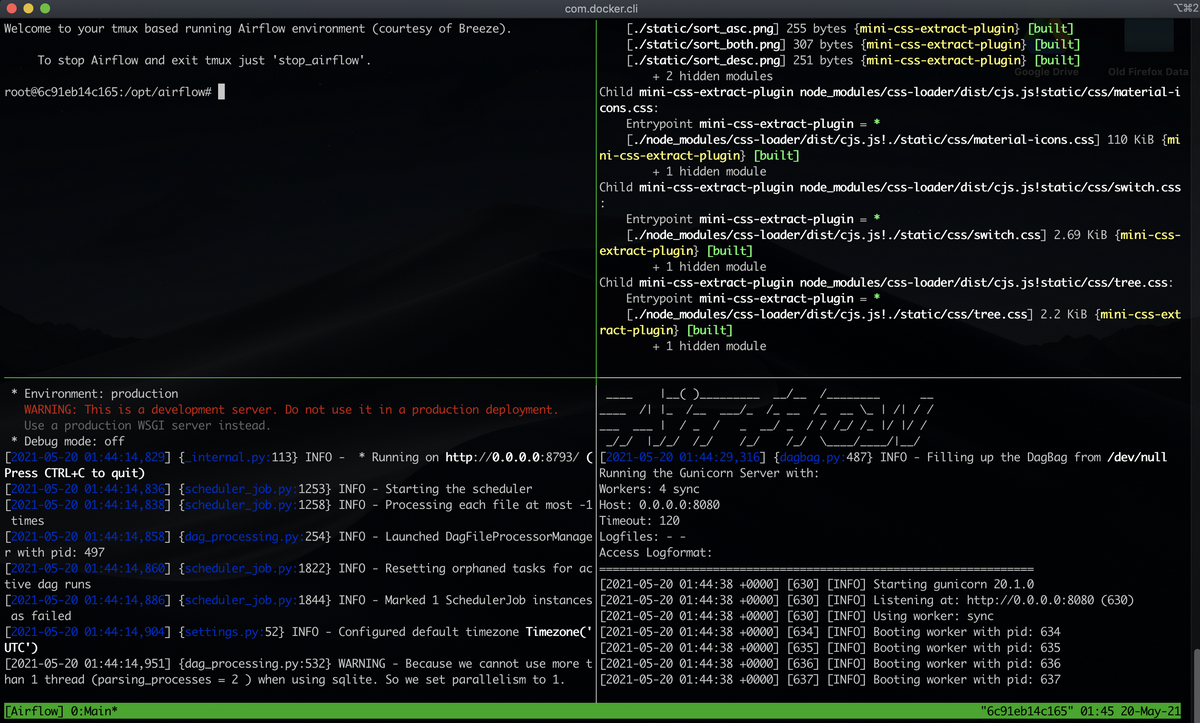Click the 'Host: 0.0.0.0:8080' line
This screenshot has width=1200, height=723.
(659, 505)
